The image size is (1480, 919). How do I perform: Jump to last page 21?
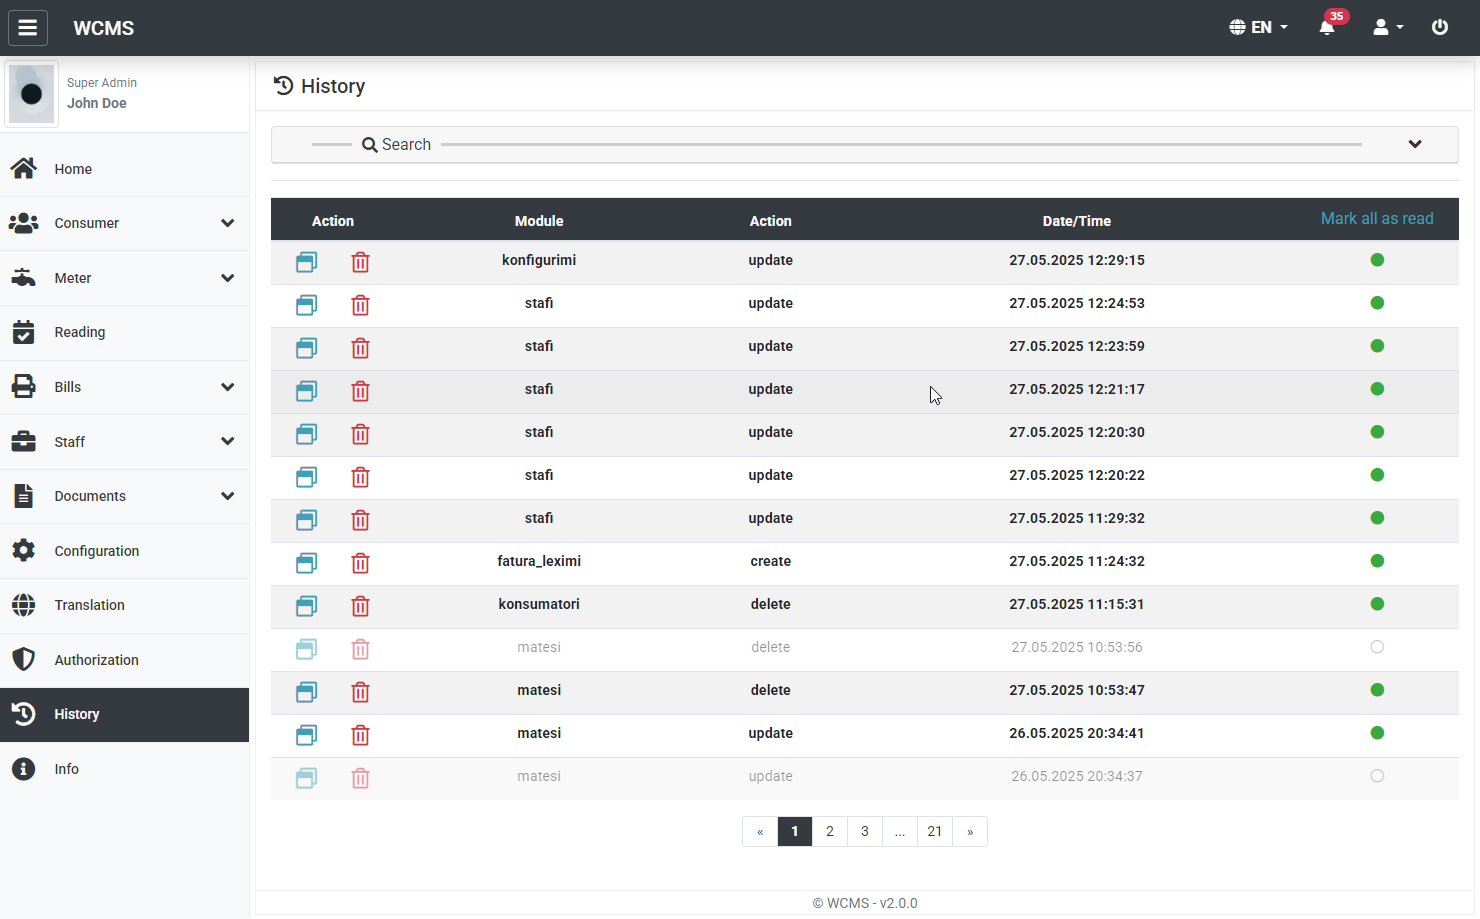point(935,831)
